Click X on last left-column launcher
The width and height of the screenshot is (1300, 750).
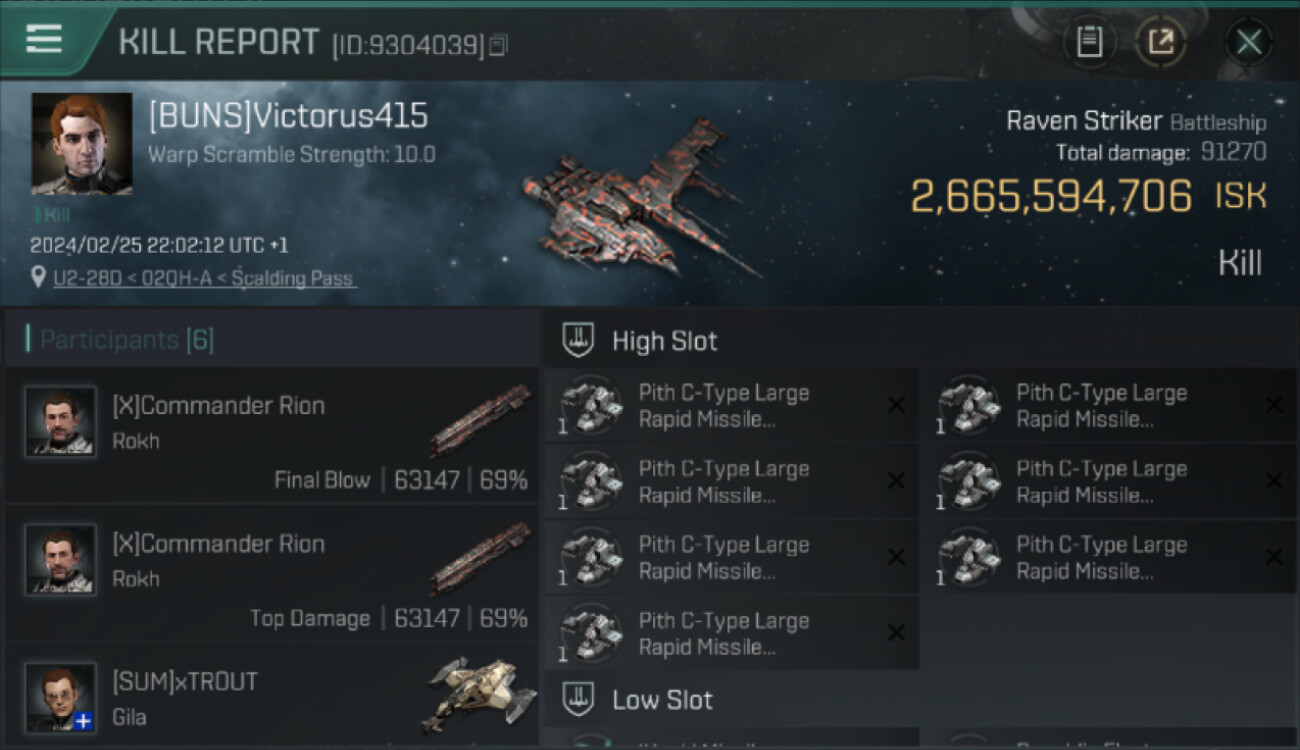(896, 633)
